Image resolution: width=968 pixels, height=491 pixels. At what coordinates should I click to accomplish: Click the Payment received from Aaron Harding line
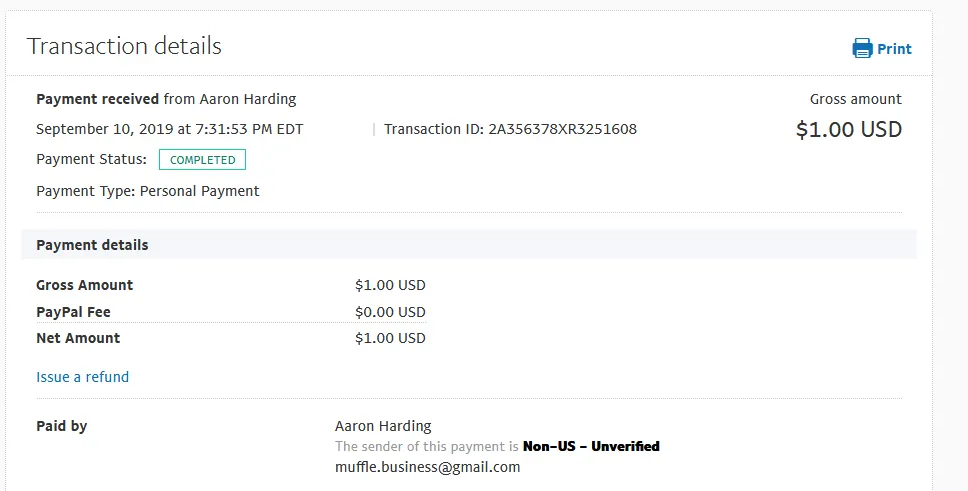[x=166, y=99]
